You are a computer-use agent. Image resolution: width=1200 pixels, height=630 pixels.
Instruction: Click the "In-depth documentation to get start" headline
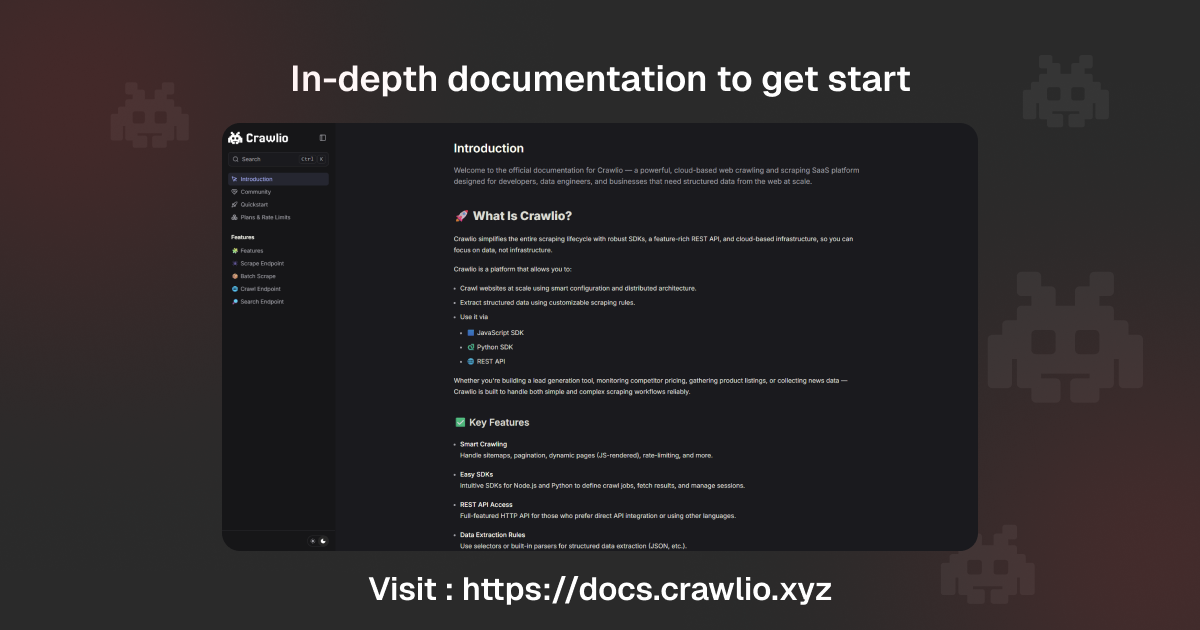[600, 78]
